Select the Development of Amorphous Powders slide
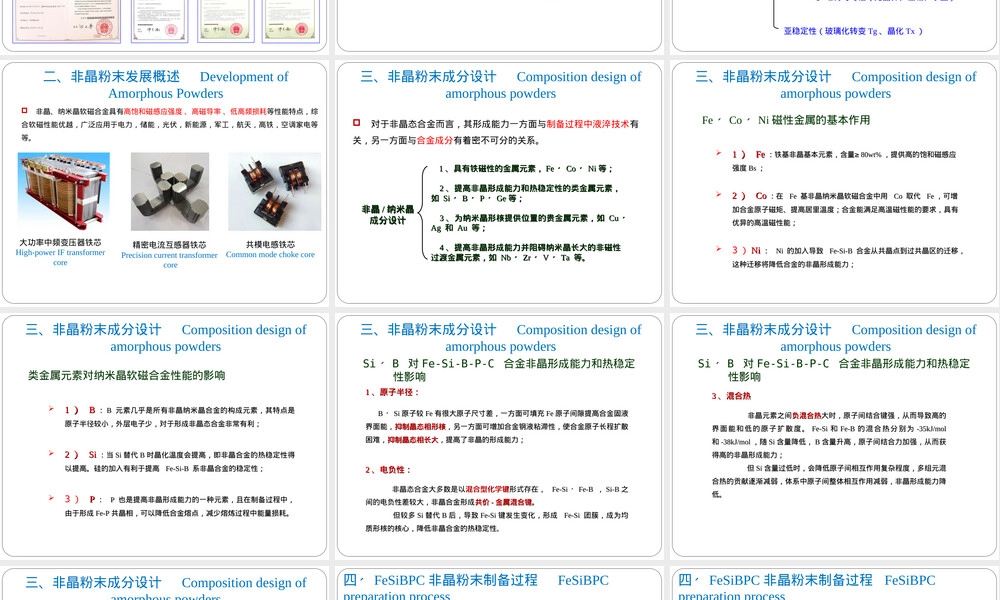 click(165, 182)
